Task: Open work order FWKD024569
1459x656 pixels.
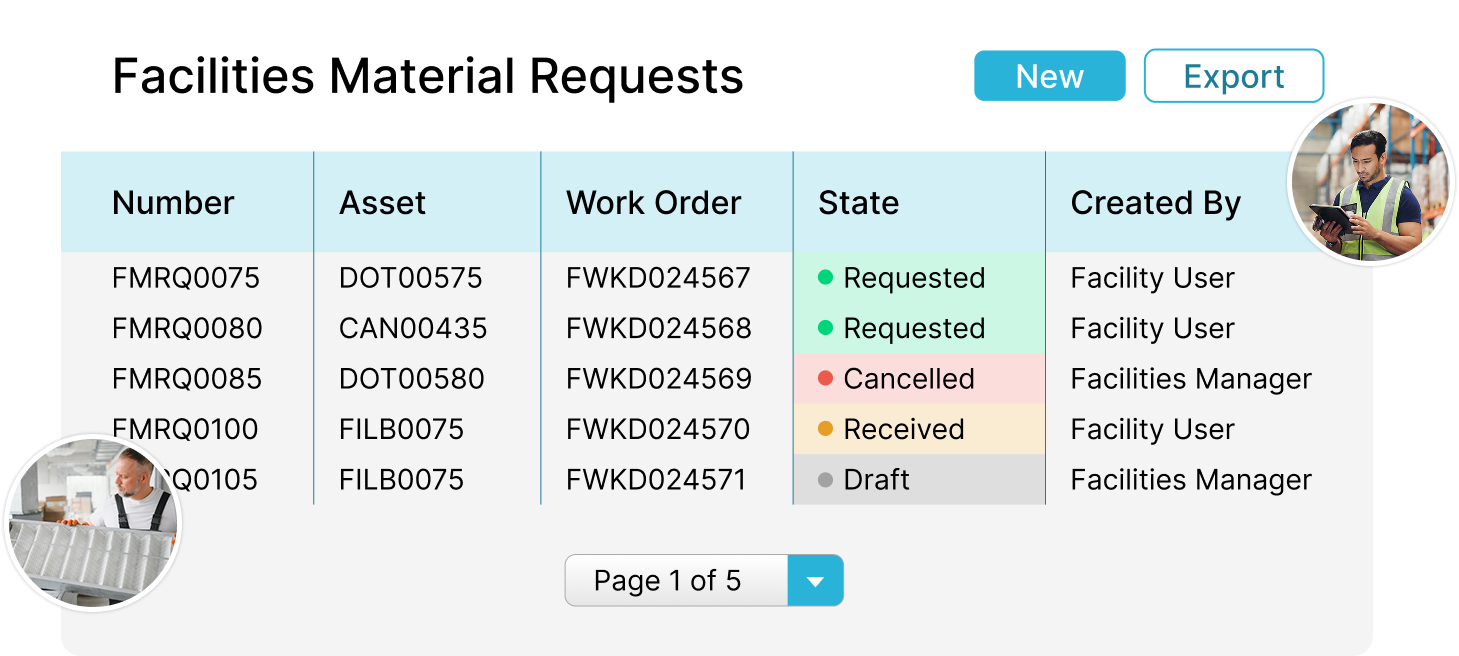Action: pos(659,379)
